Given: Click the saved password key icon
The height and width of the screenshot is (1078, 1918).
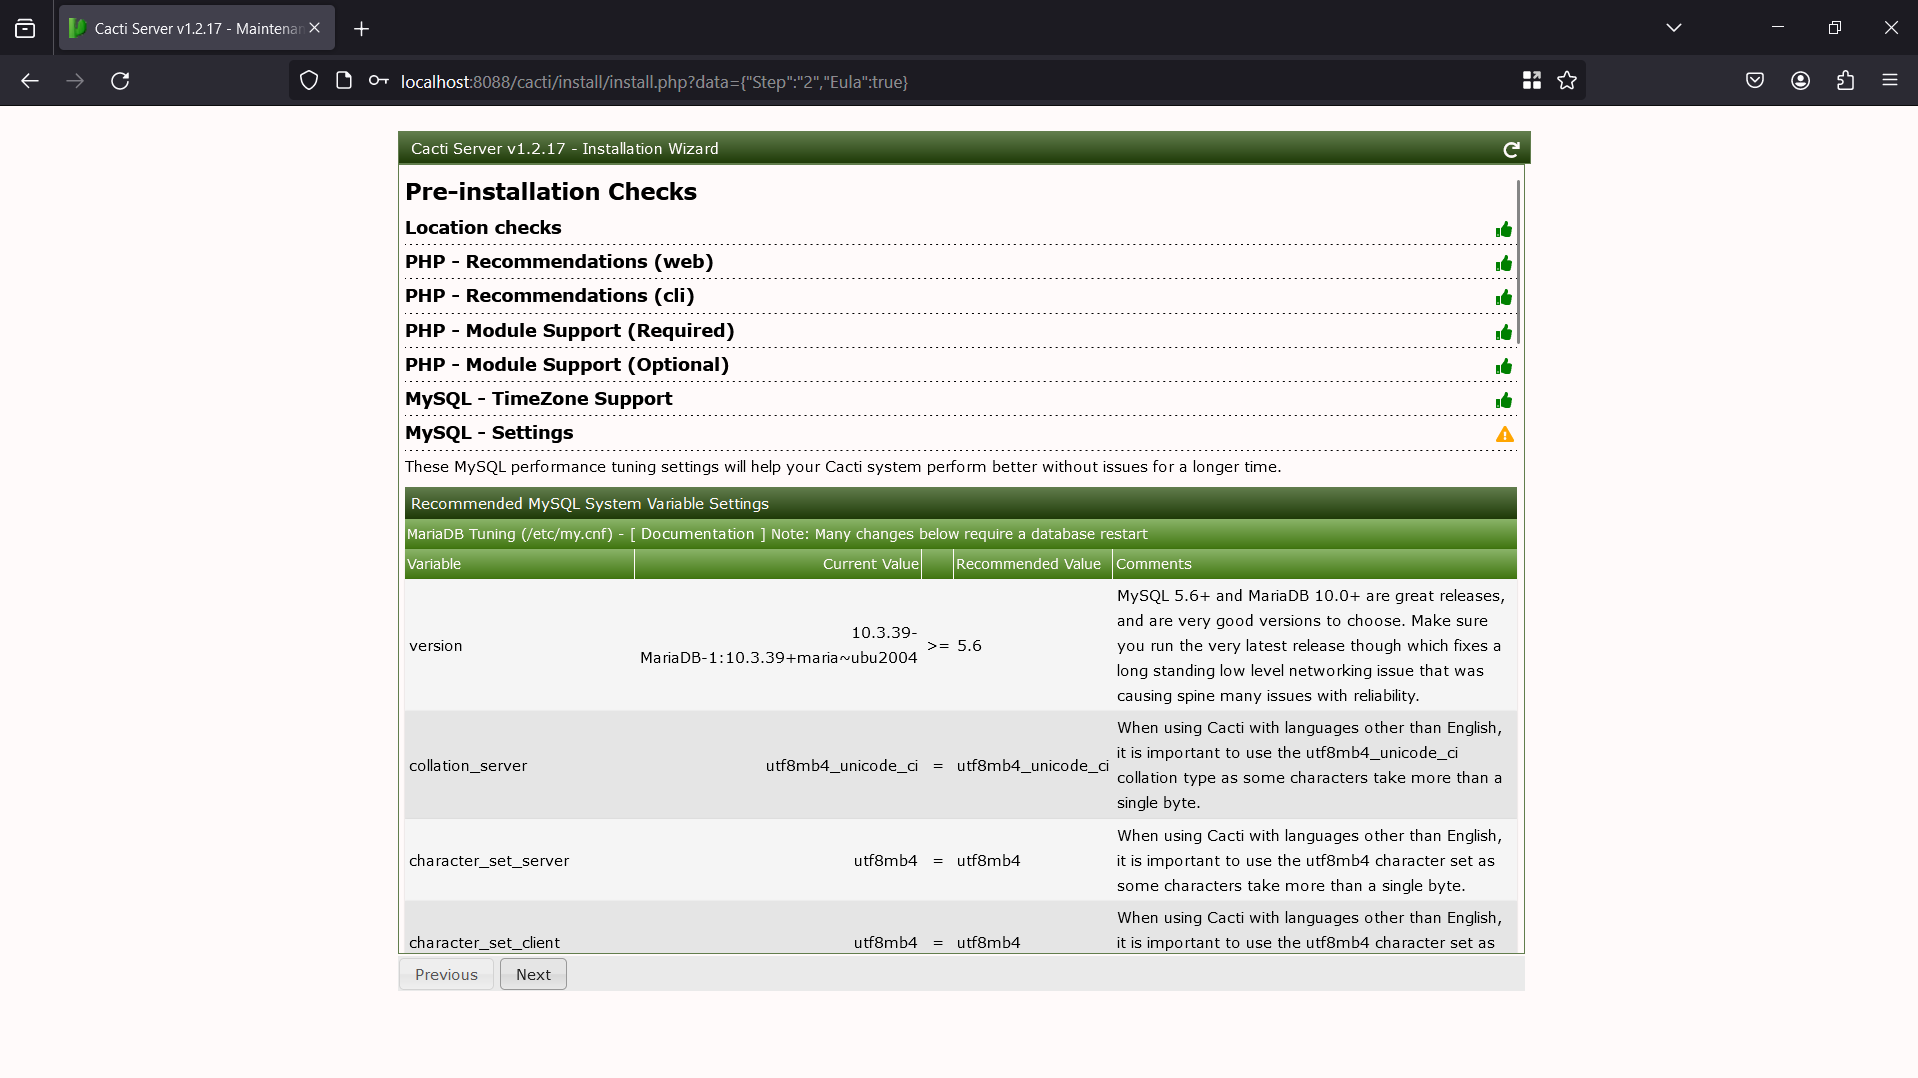Looking at the screenshot, I should (x=378, y=81).
